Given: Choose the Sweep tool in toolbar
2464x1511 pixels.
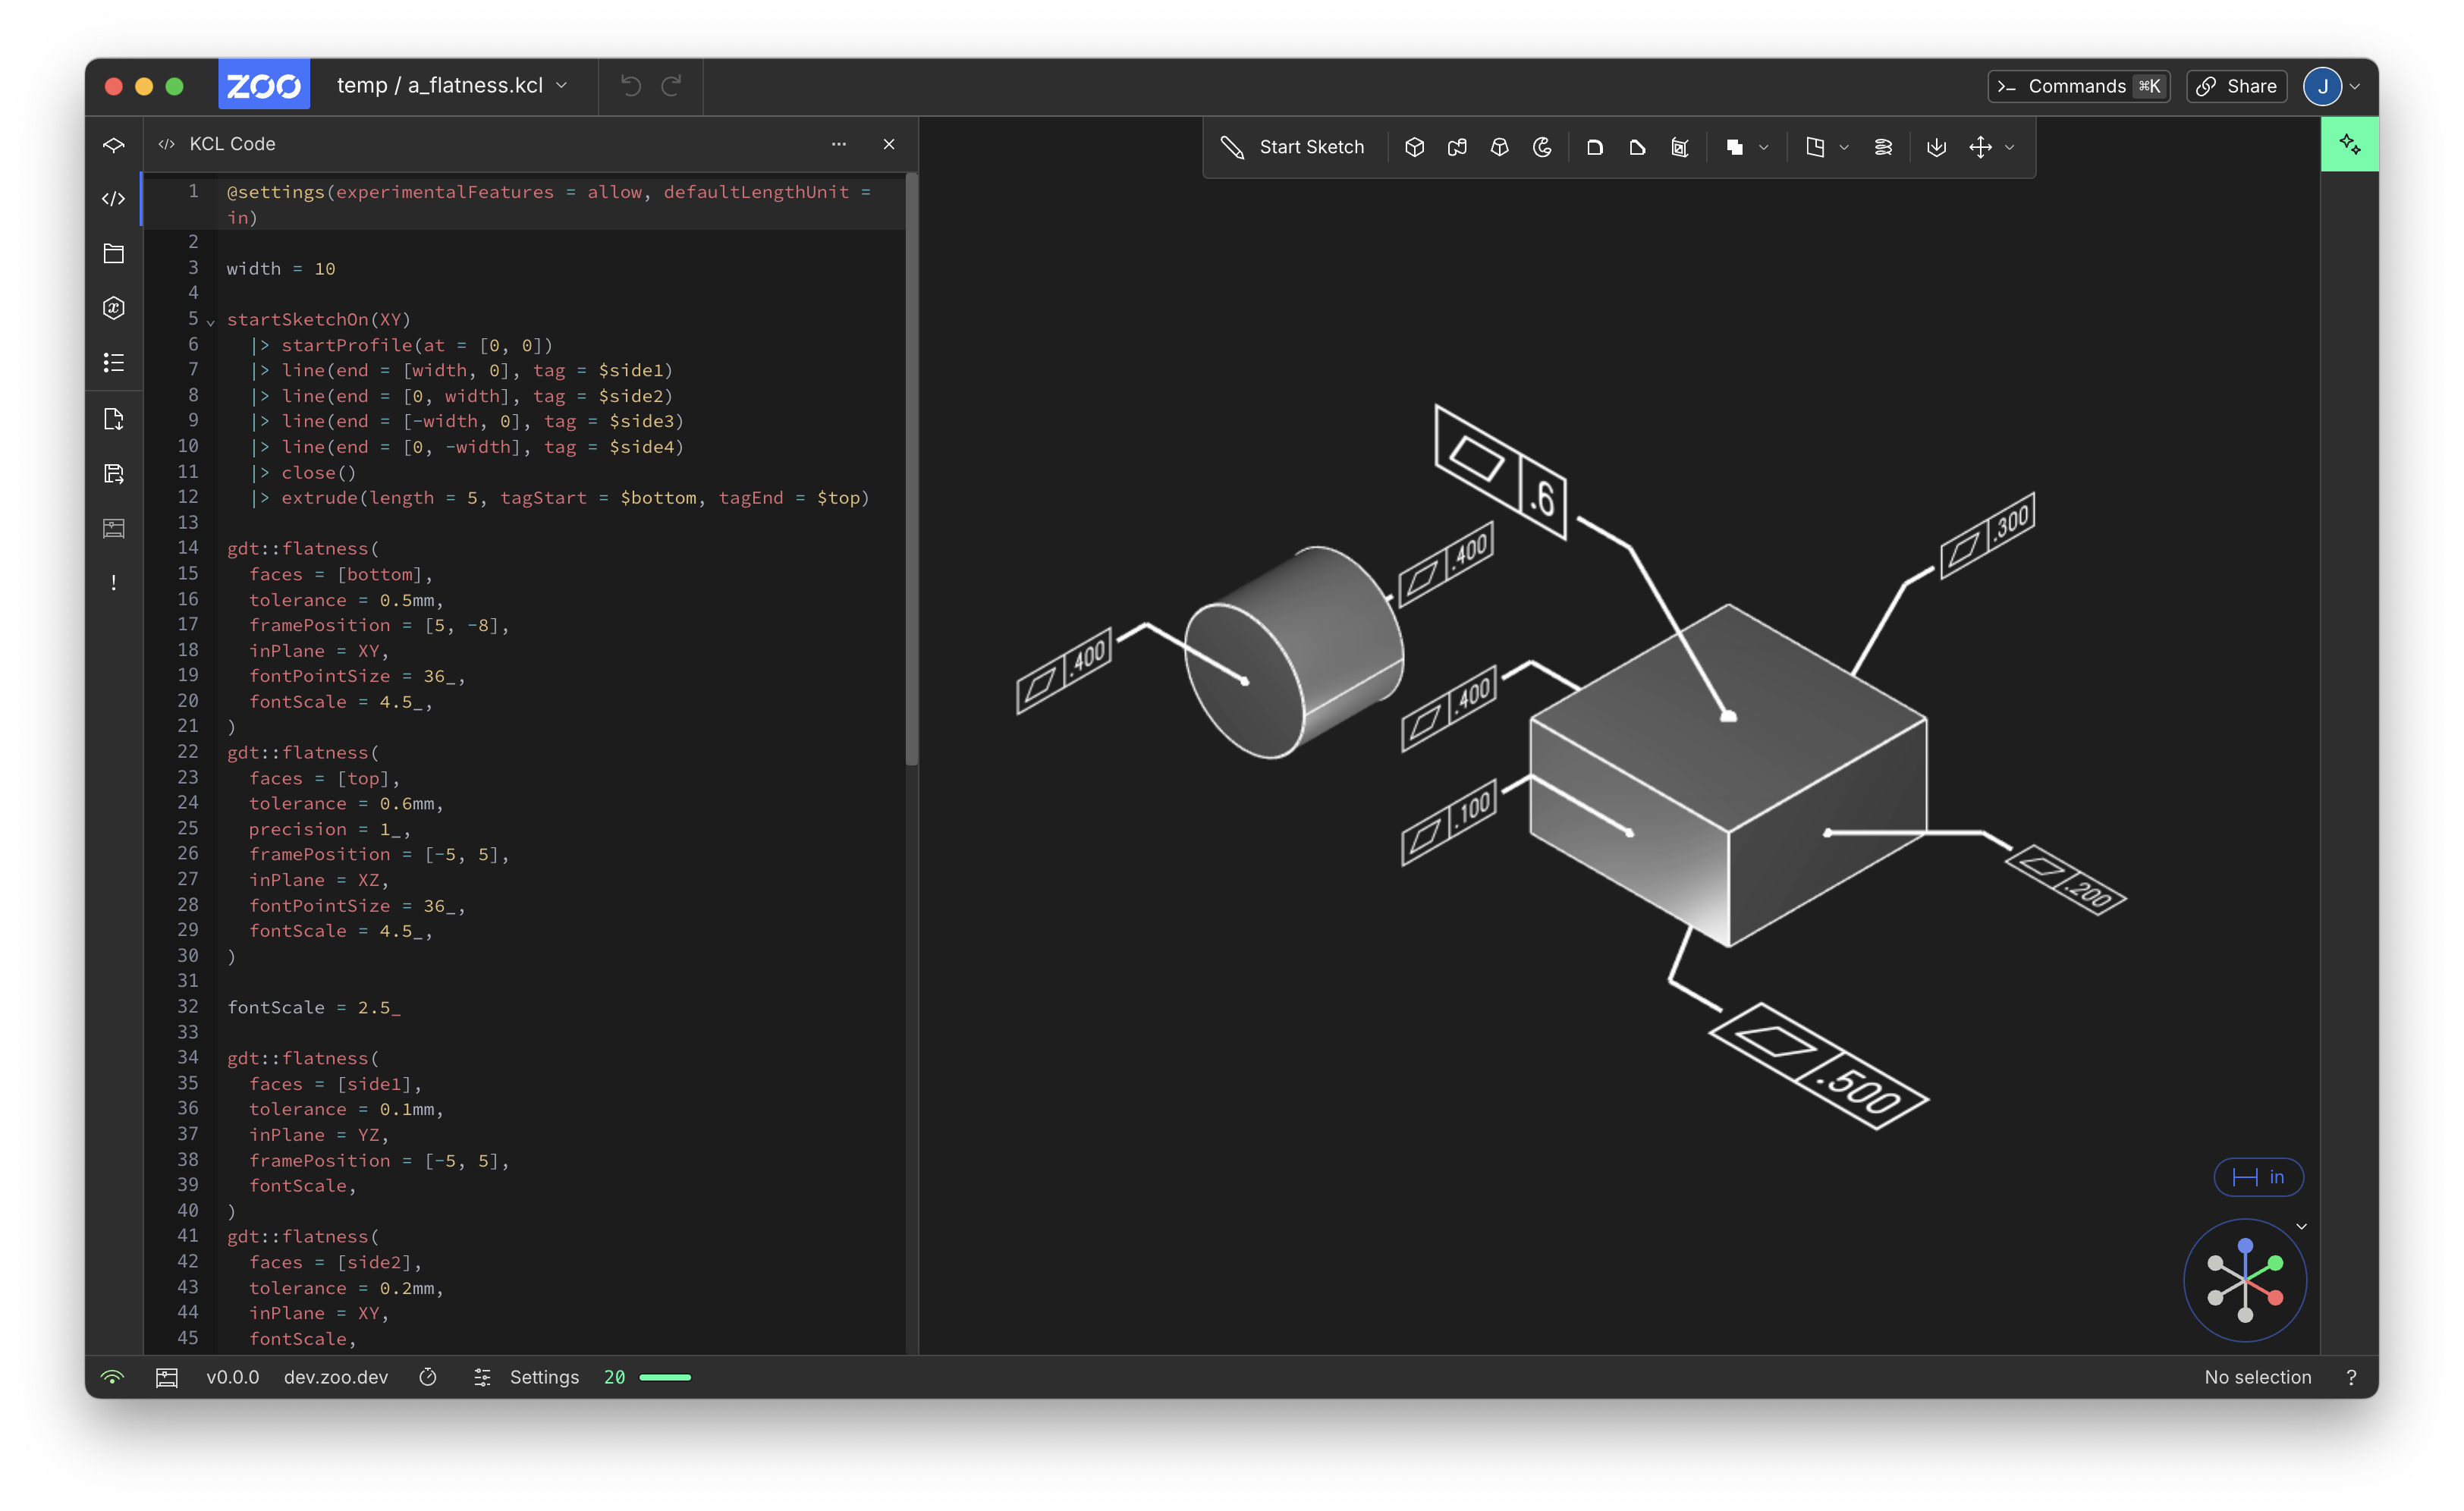Looking at the screenshot, I should tap(1457, 147).
